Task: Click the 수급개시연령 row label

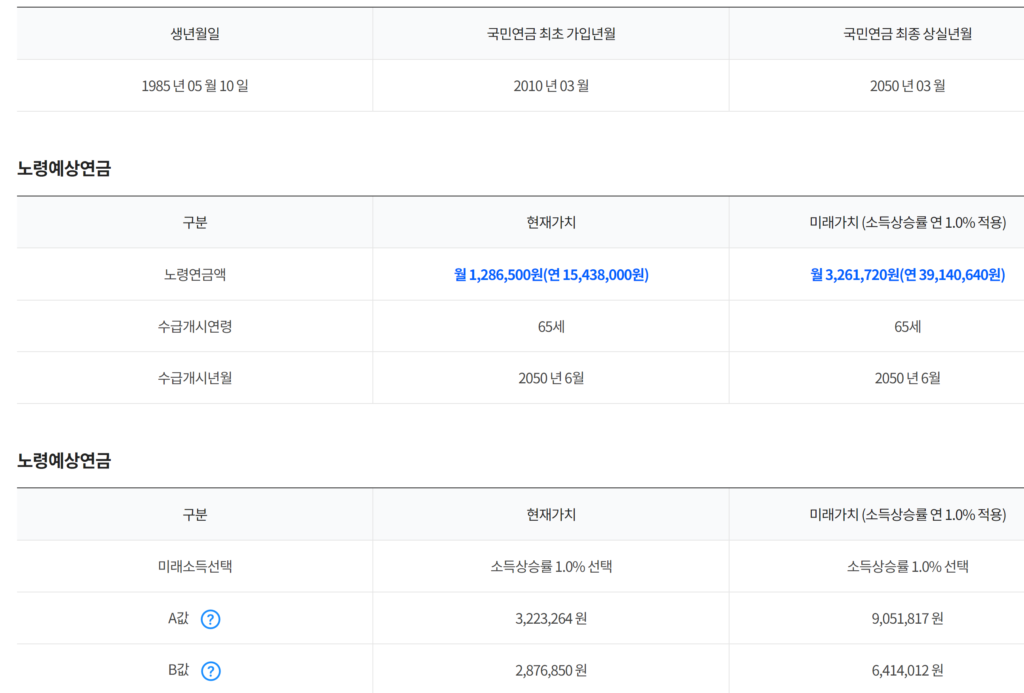Action: click(x=195, y=327)
